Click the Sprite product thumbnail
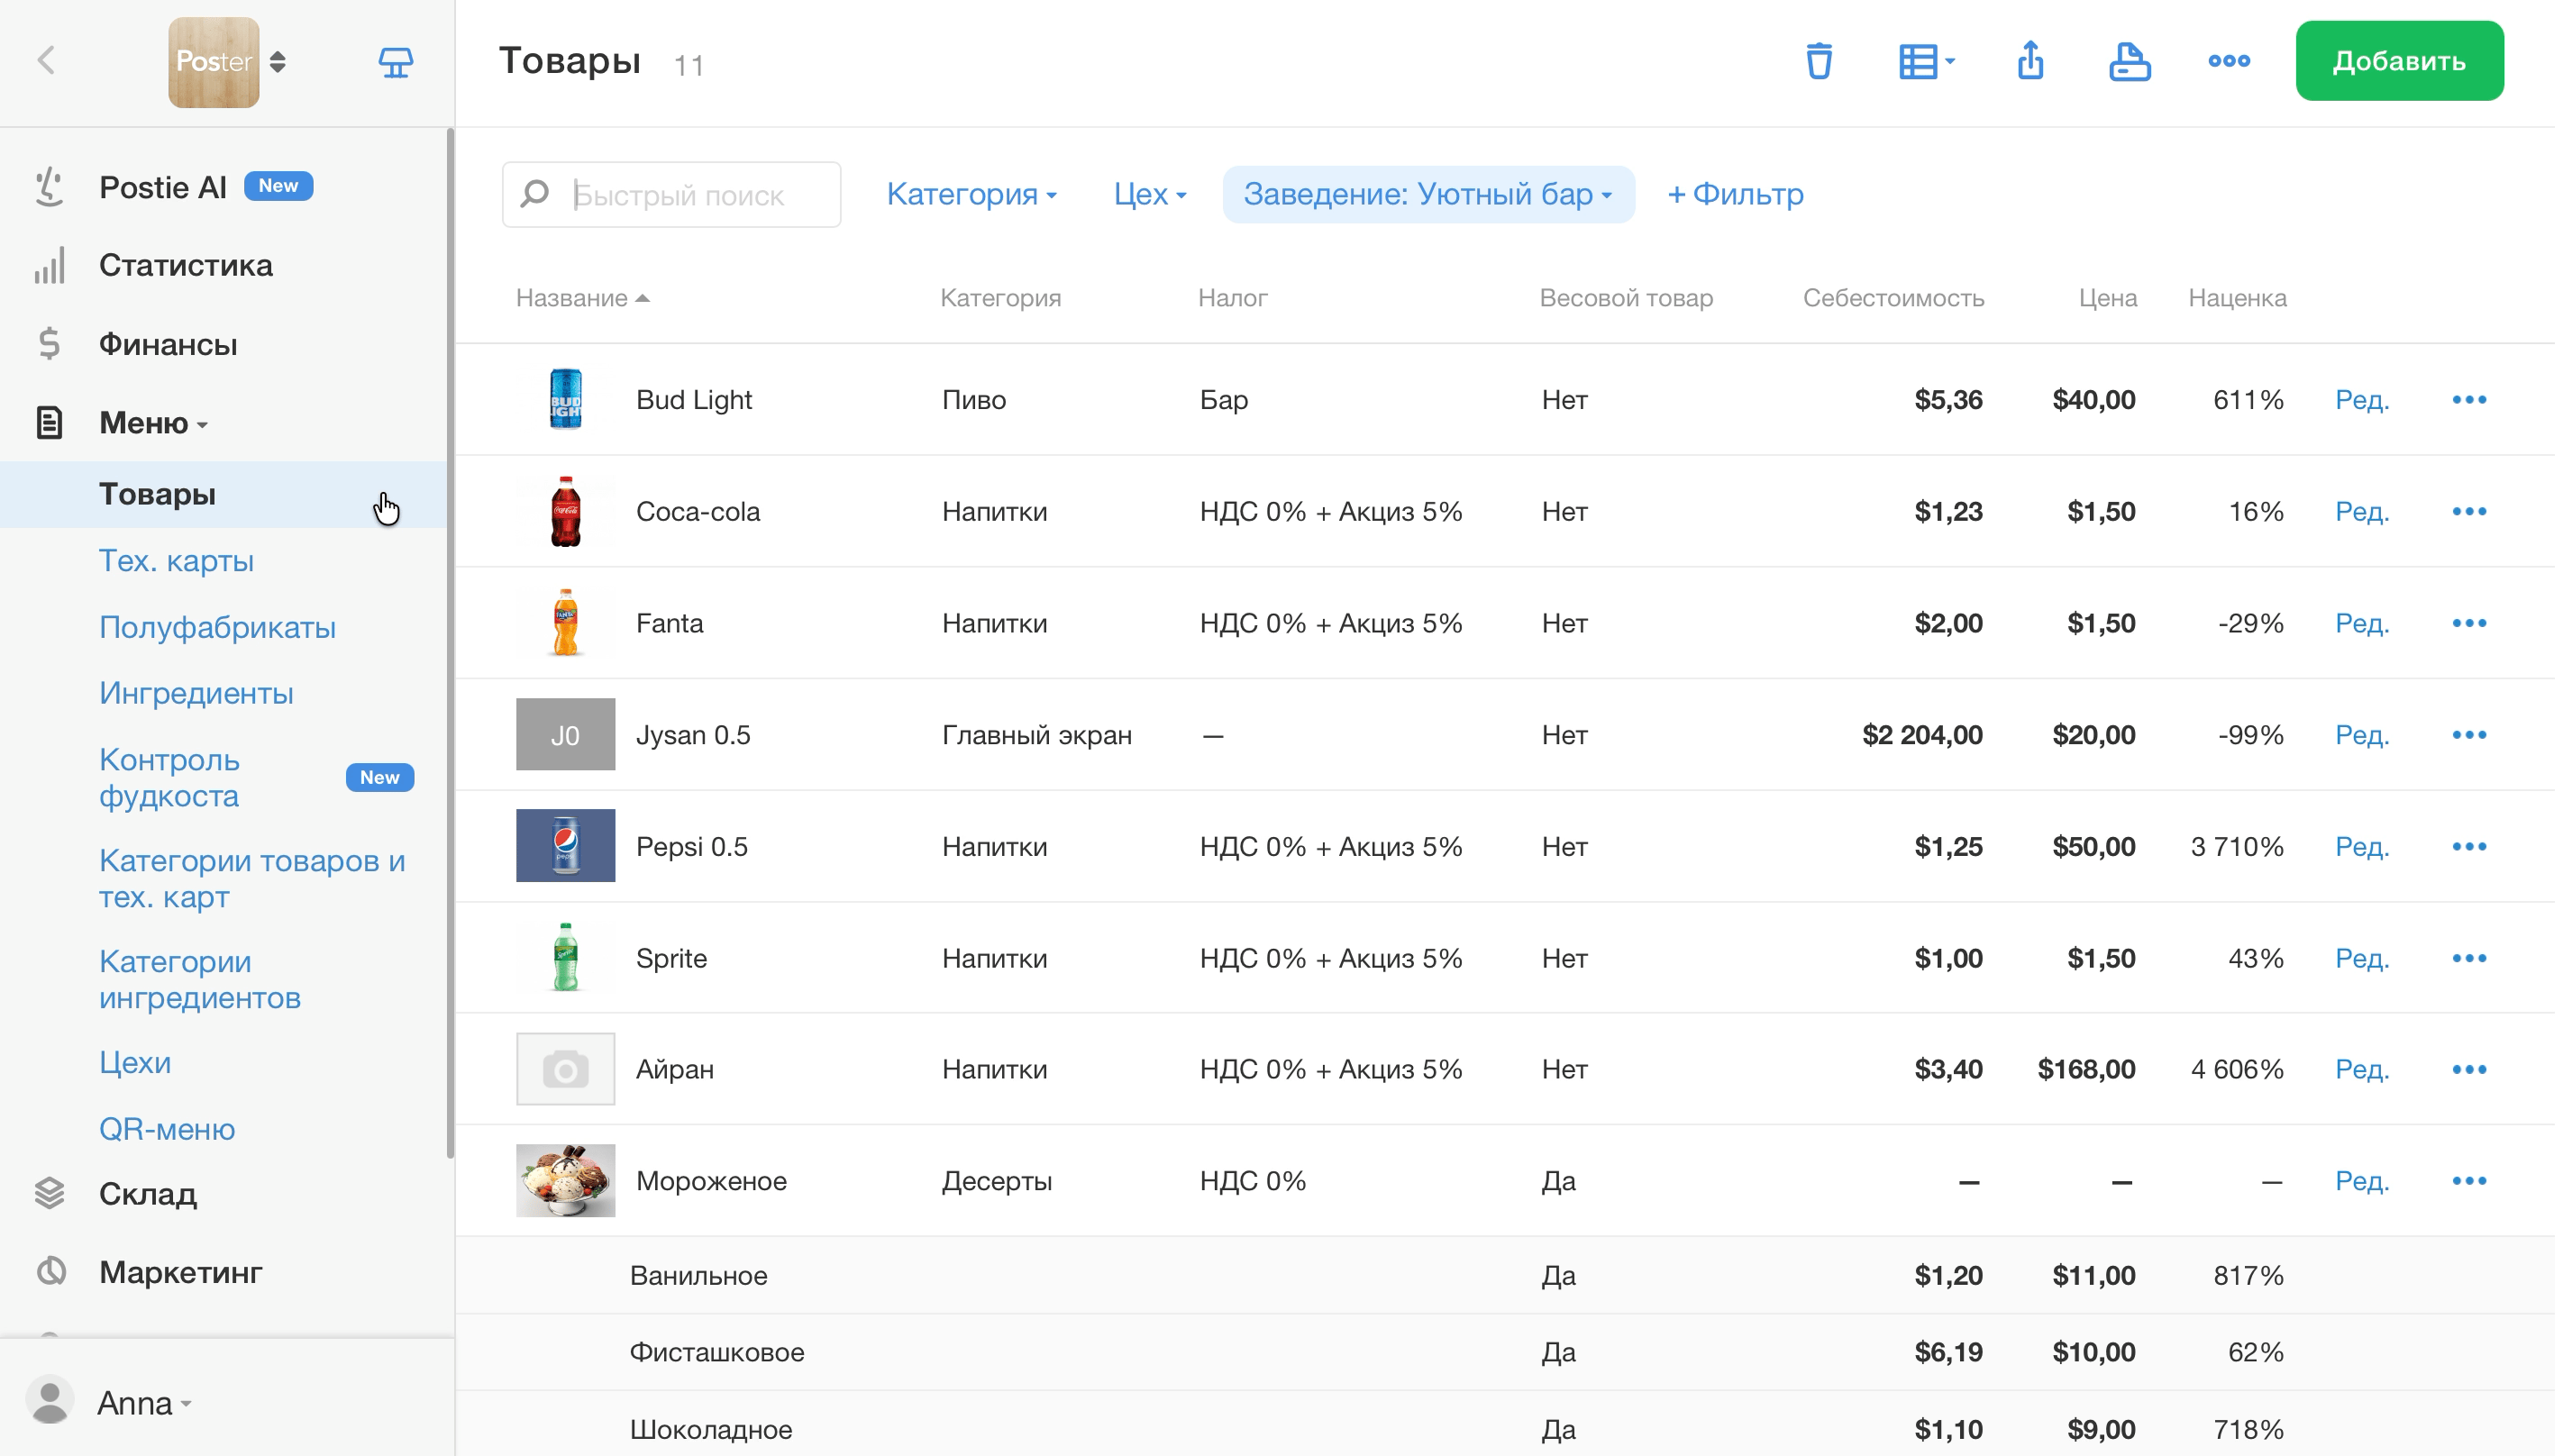Viewport: 2563px width, 1456px height. pyautogui.click(x=567, y=960)
